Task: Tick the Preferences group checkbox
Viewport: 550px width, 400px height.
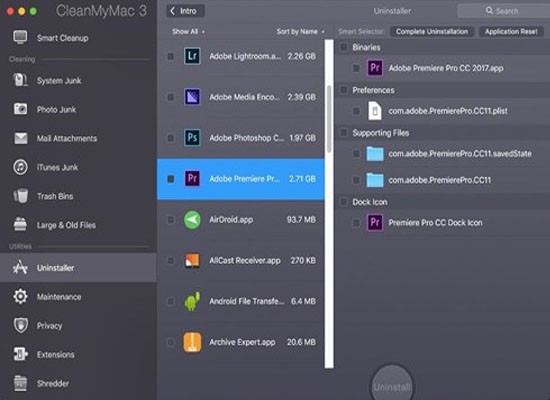Action: coord(343,90)
